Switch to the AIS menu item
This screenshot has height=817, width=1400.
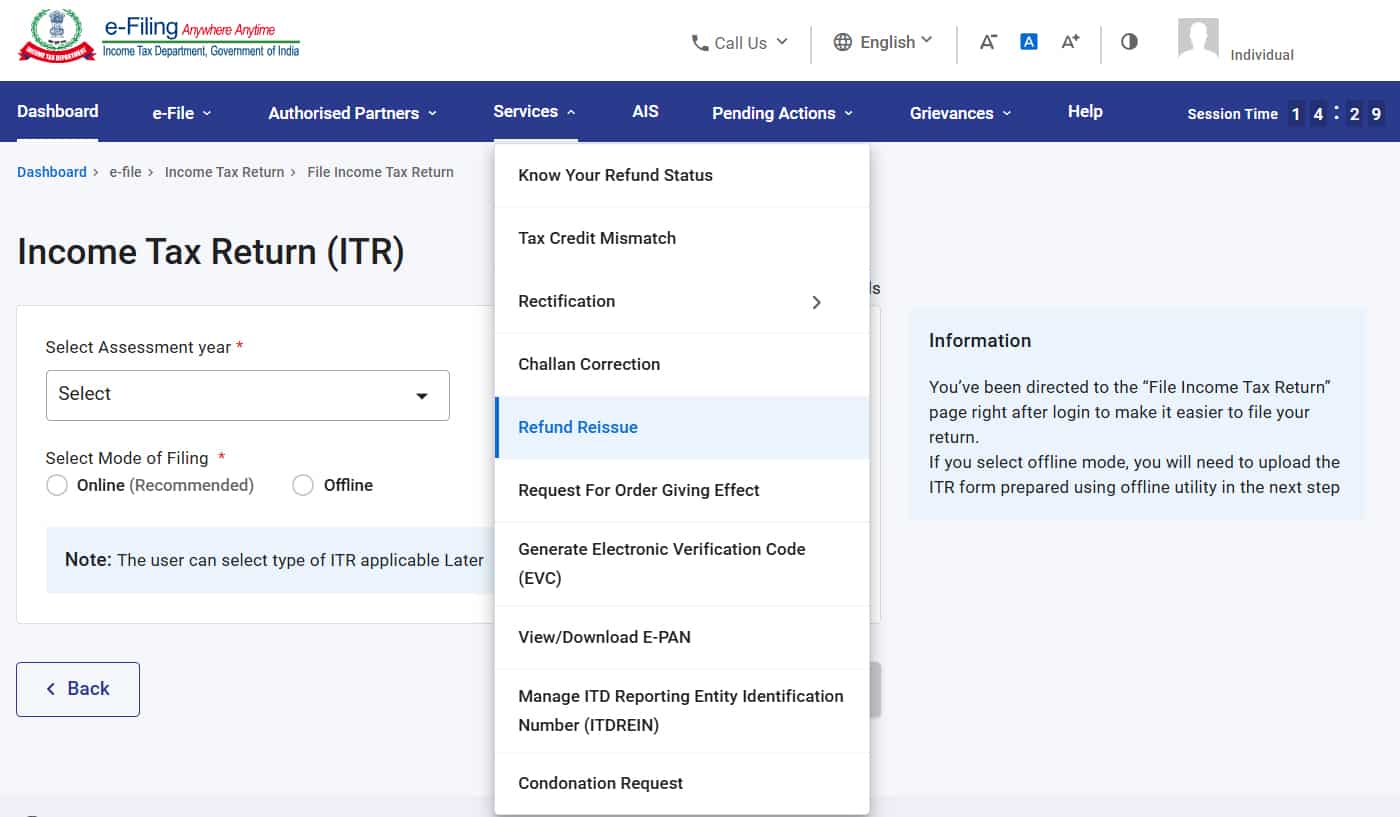point(645,112)
